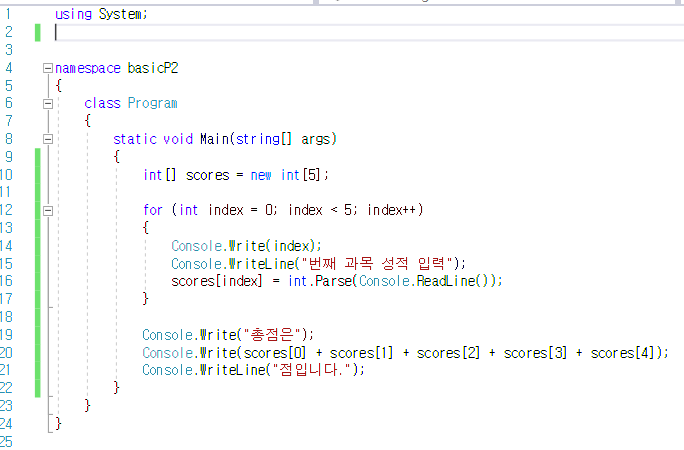
Task: Click 'index++' in the for loop header
Action: pyautogui.click(x=391, y=210)
